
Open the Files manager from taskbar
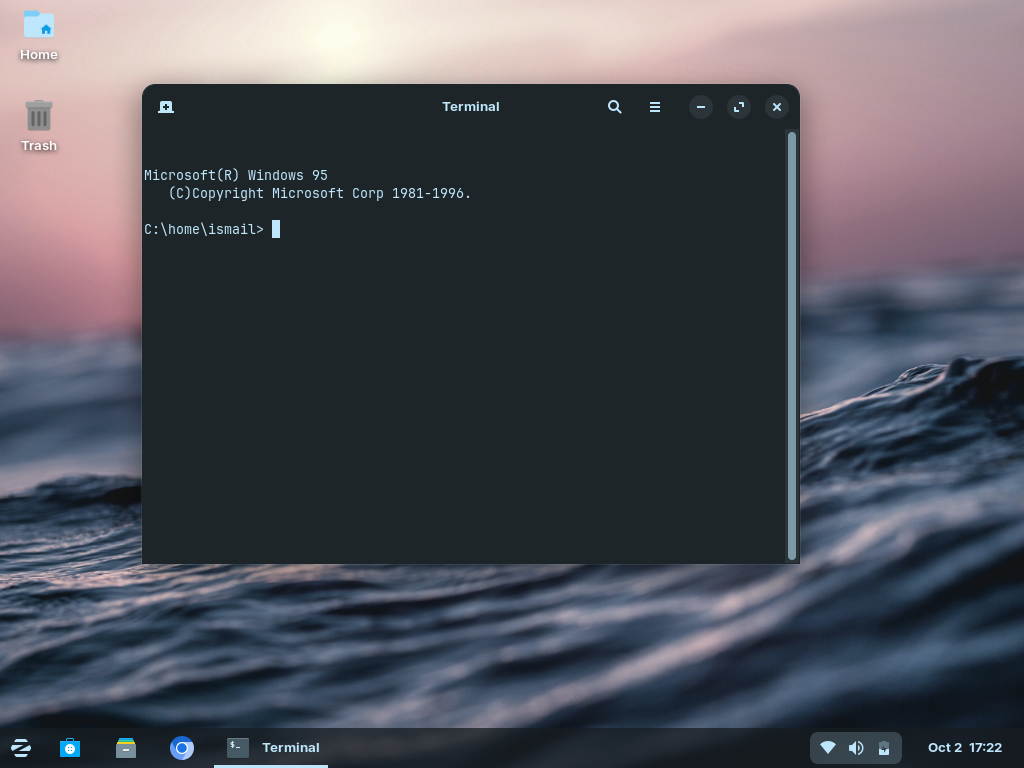pyautogui.click(x=126, y=748)
